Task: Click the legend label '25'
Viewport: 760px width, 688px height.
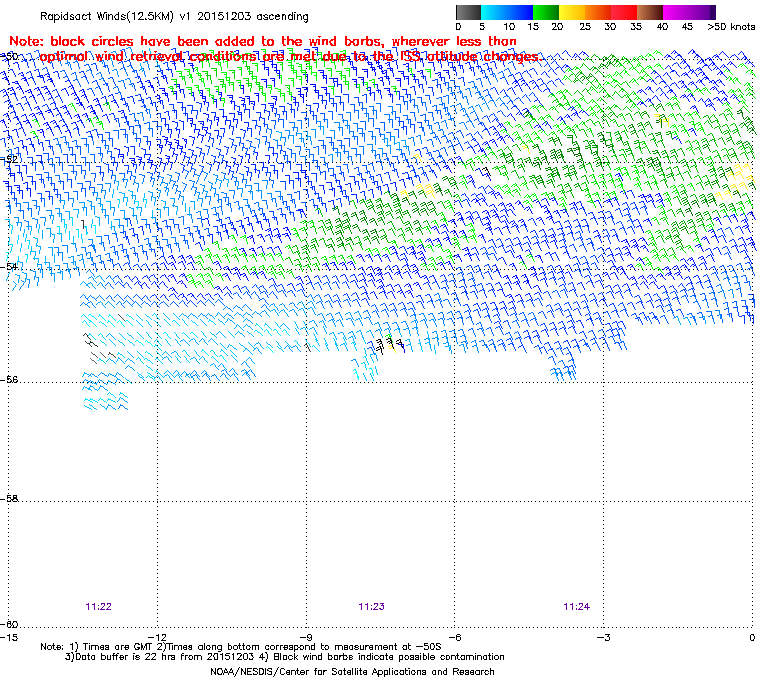Action: [585, 27]
